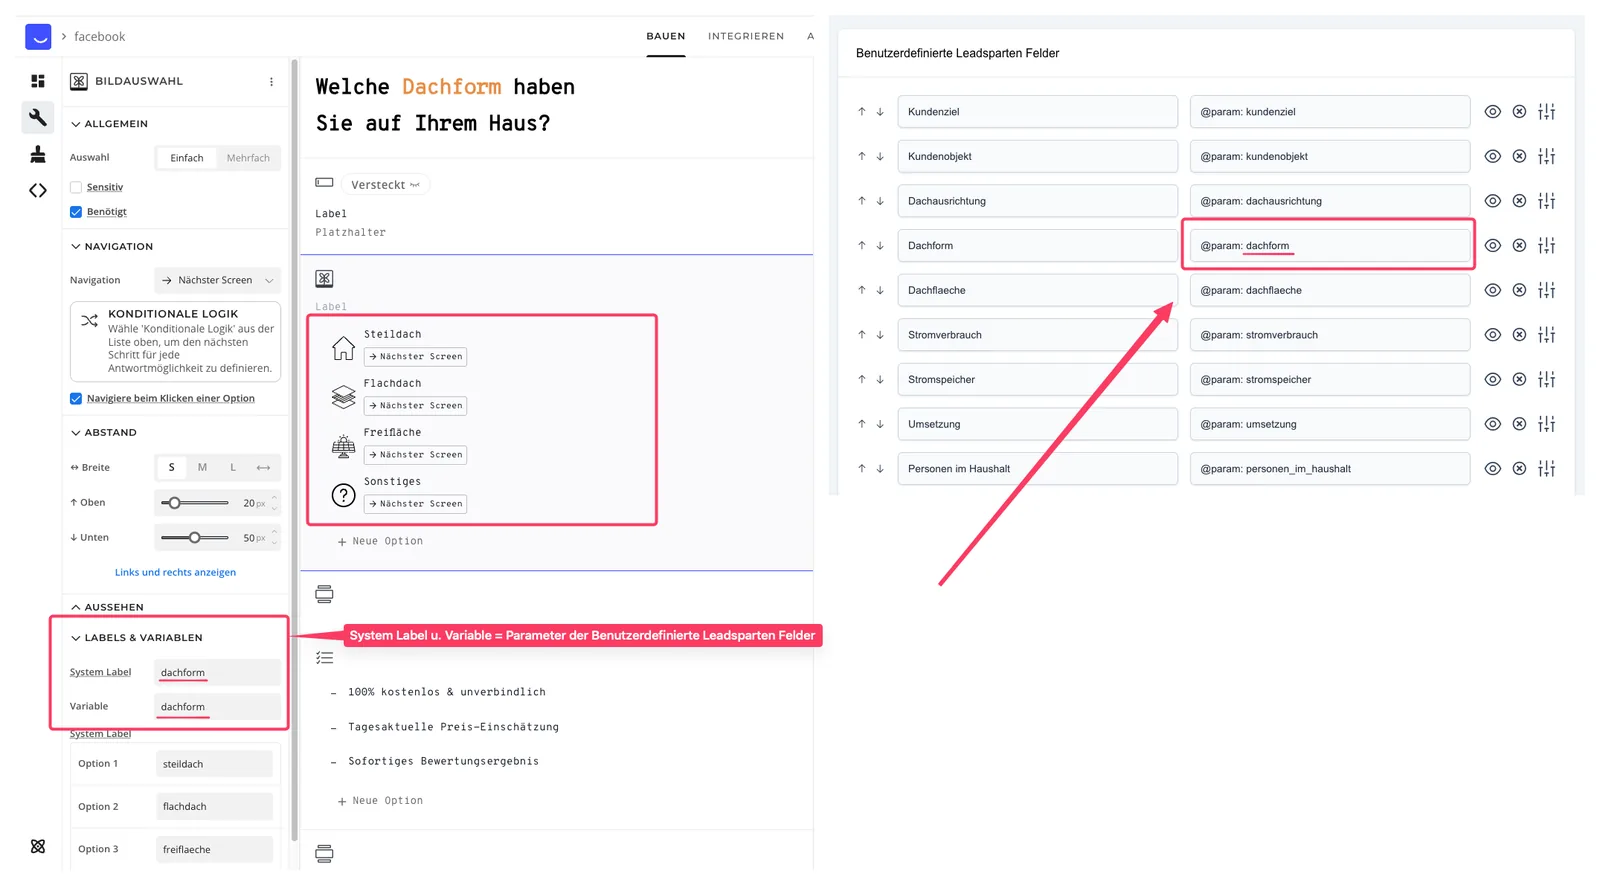The width and height of the screenshot is (1600, 885).
Task: Remove the Umsetzung field with X icon
Action: 1519,424
